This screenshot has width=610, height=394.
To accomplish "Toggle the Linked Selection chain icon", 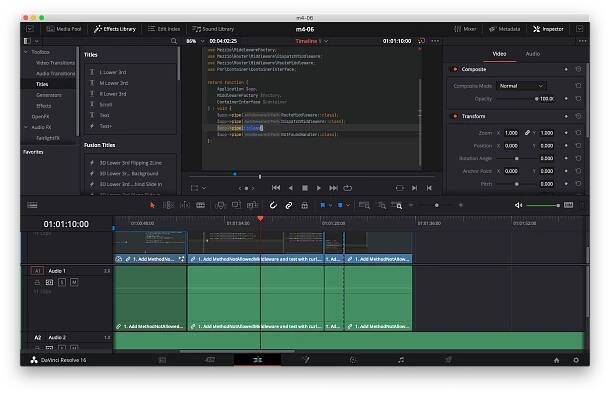I will click(x=289, y=205).
